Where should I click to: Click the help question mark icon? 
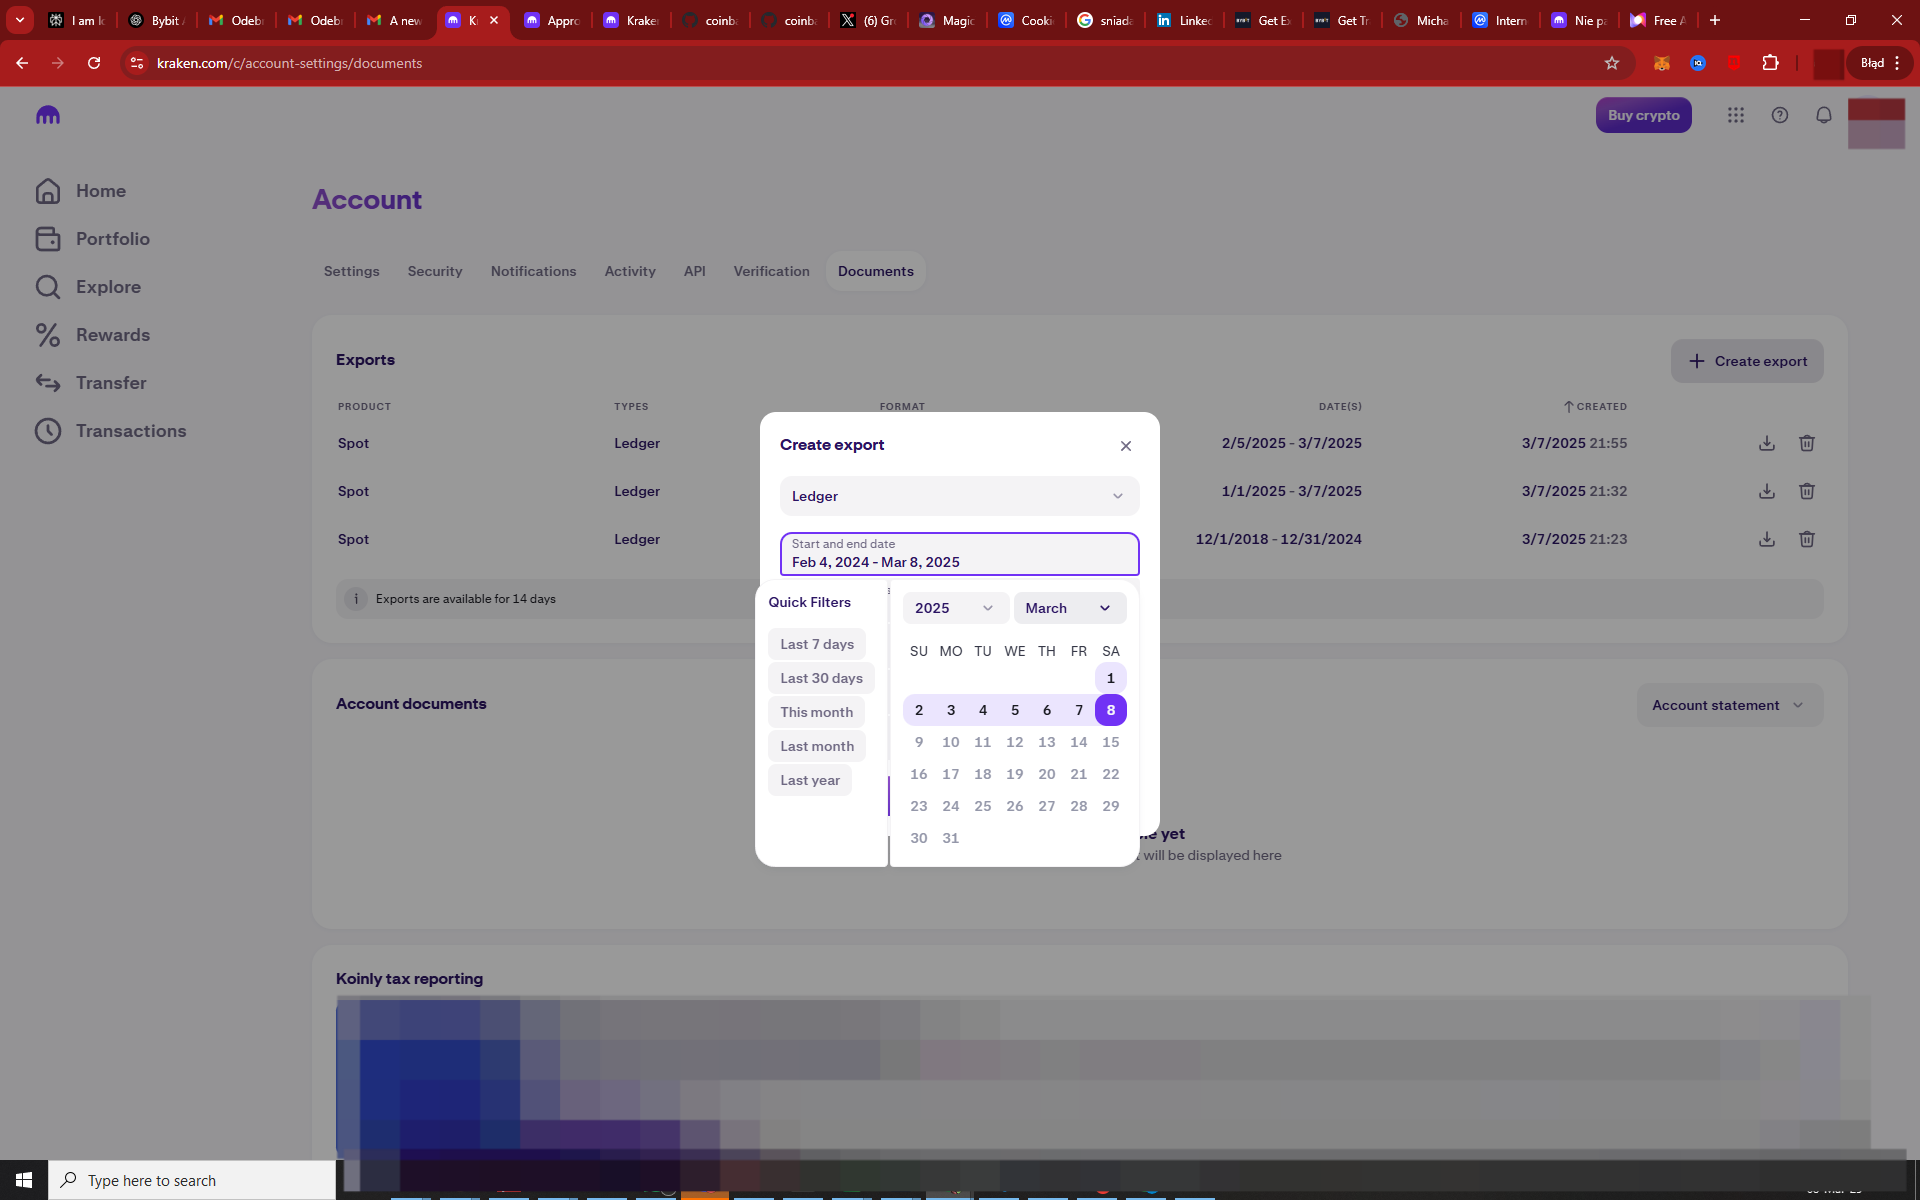1780,115
